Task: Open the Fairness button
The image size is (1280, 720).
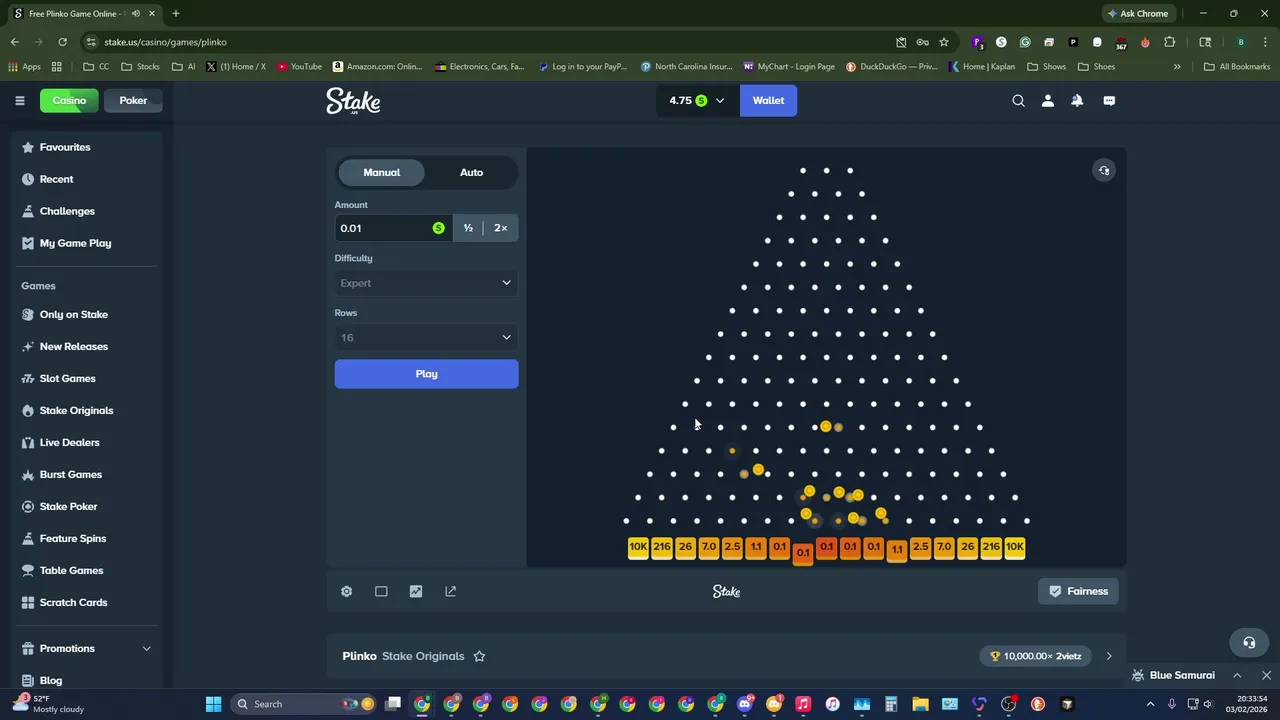Action: [1078, 591]
